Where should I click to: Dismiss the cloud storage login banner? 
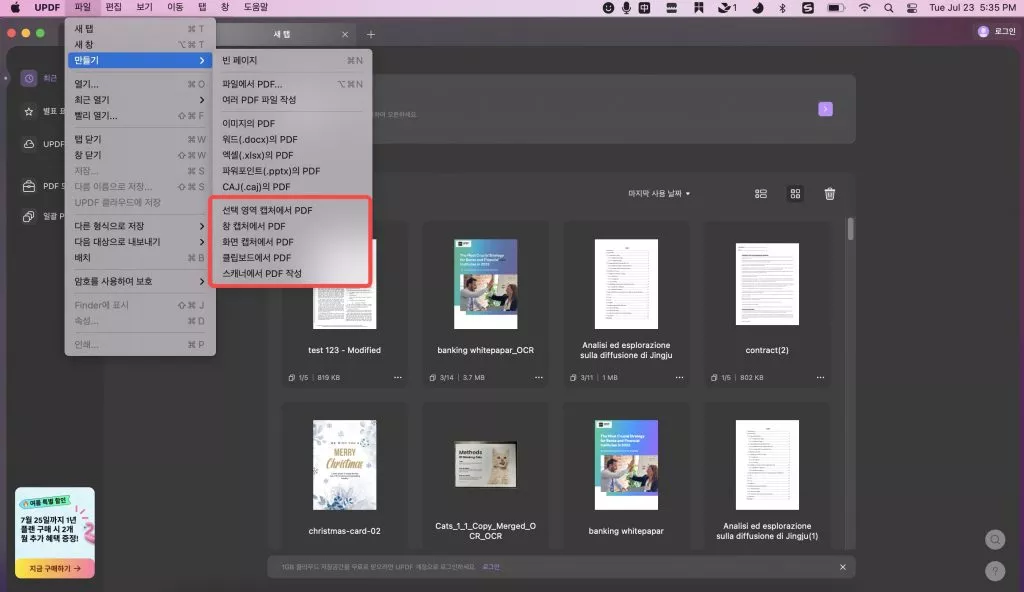click(x=842, y=567)
